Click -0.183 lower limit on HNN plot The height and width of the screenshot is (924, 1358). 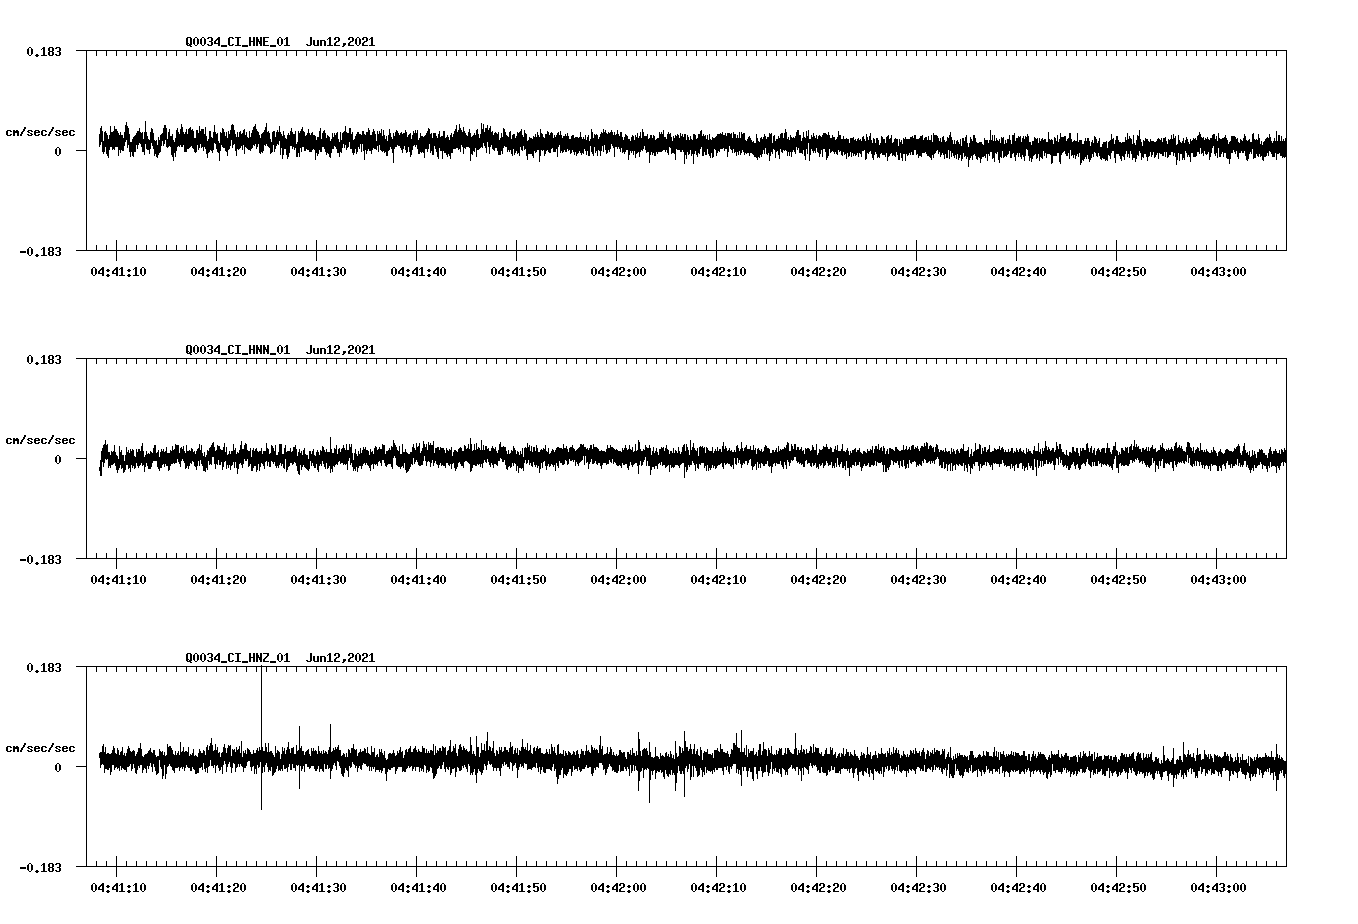click(40, 559)
